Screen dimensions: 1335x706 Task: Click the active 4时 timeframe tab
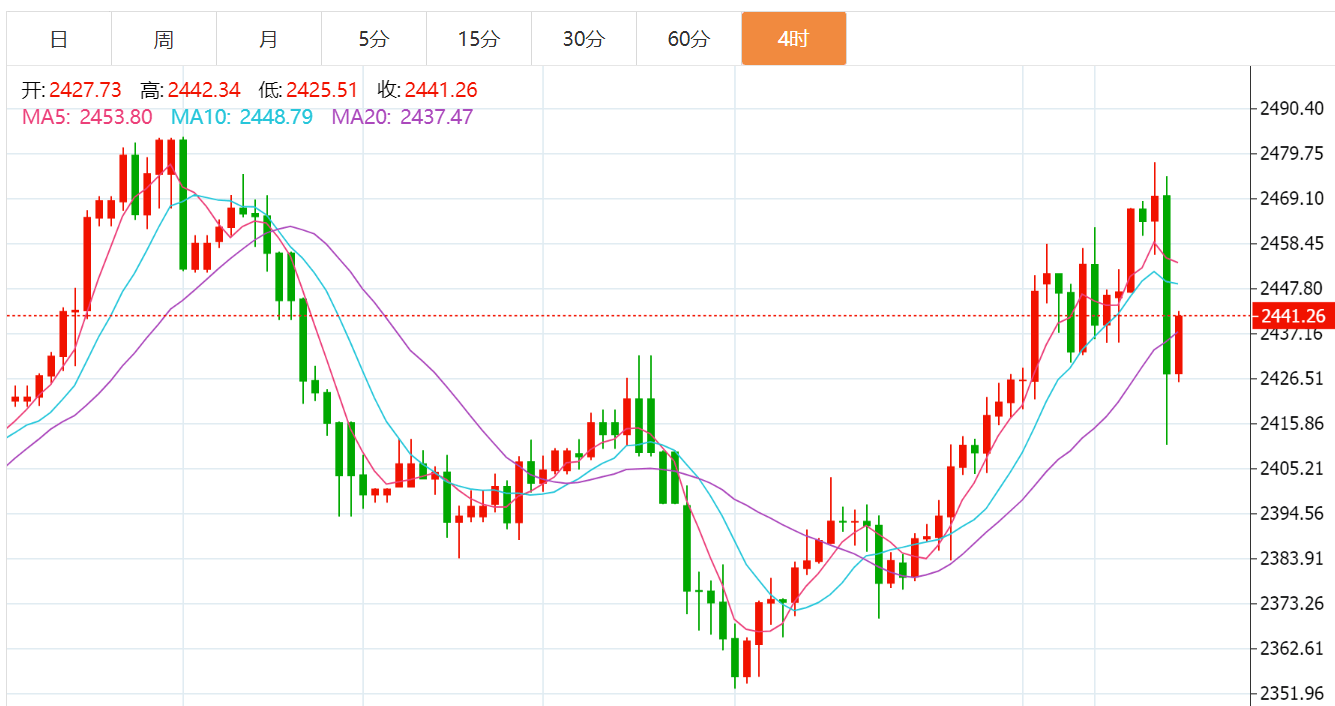click(794, 39)
